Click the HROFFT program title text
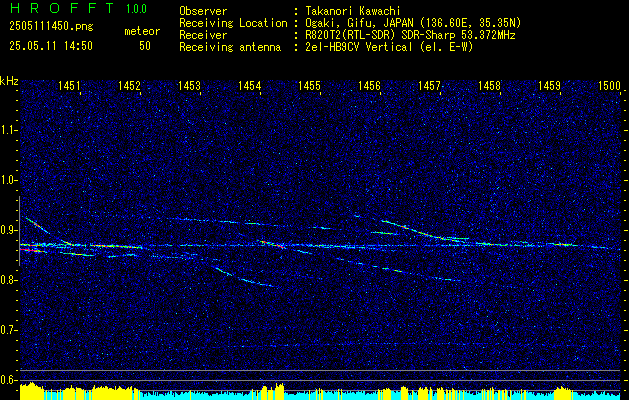The image size is (629, 400). 61,8
